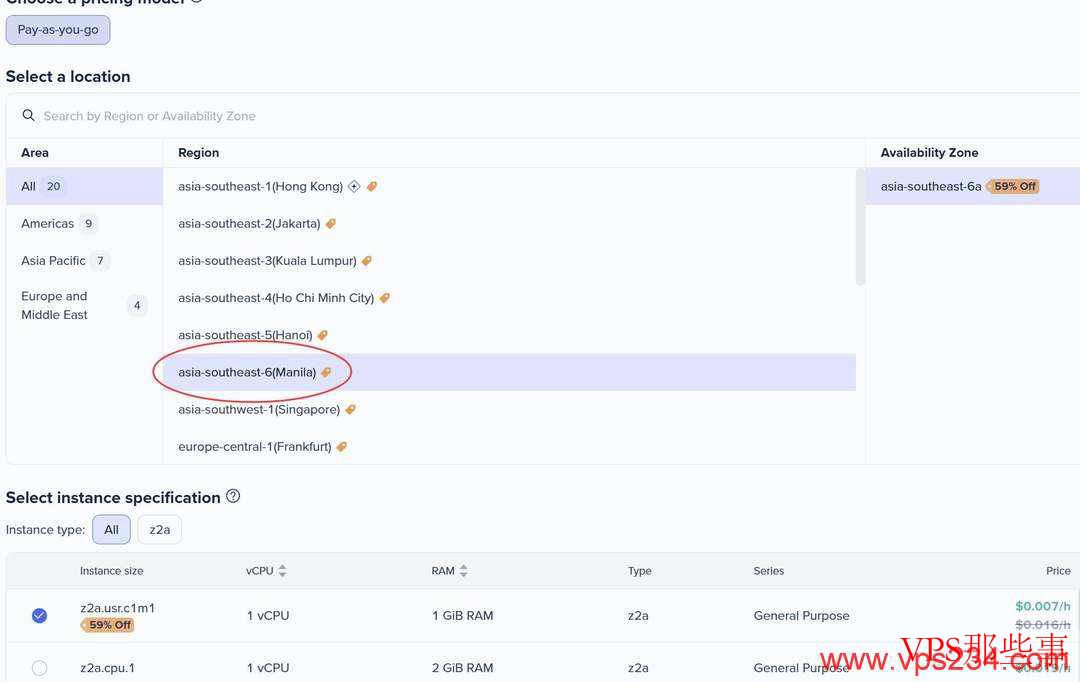Click the discount tag icon beside Frankfurt

tap(342, 447)
